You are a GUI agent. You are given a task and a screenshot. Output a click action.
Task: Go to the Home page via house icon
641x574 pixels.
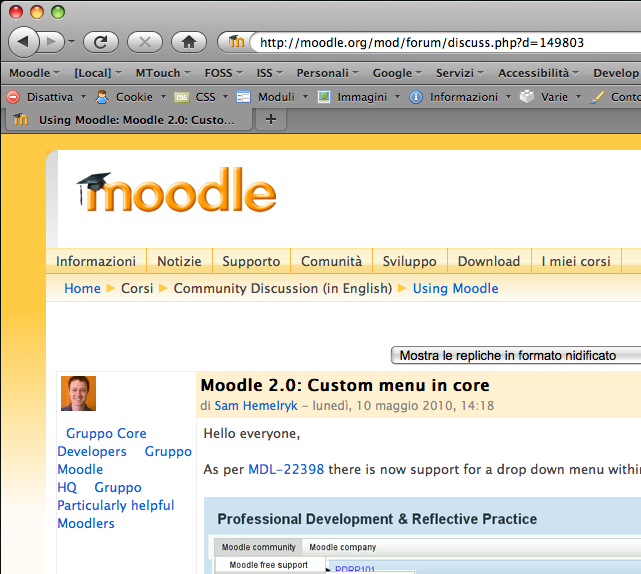pos(189,42)
